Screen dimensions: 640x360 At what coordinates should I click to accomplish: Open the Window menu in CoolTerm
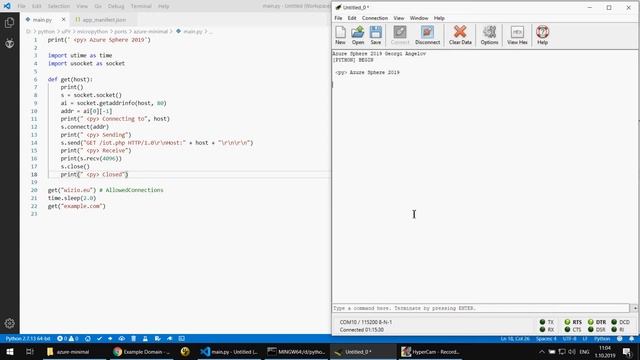click(419, 18)
